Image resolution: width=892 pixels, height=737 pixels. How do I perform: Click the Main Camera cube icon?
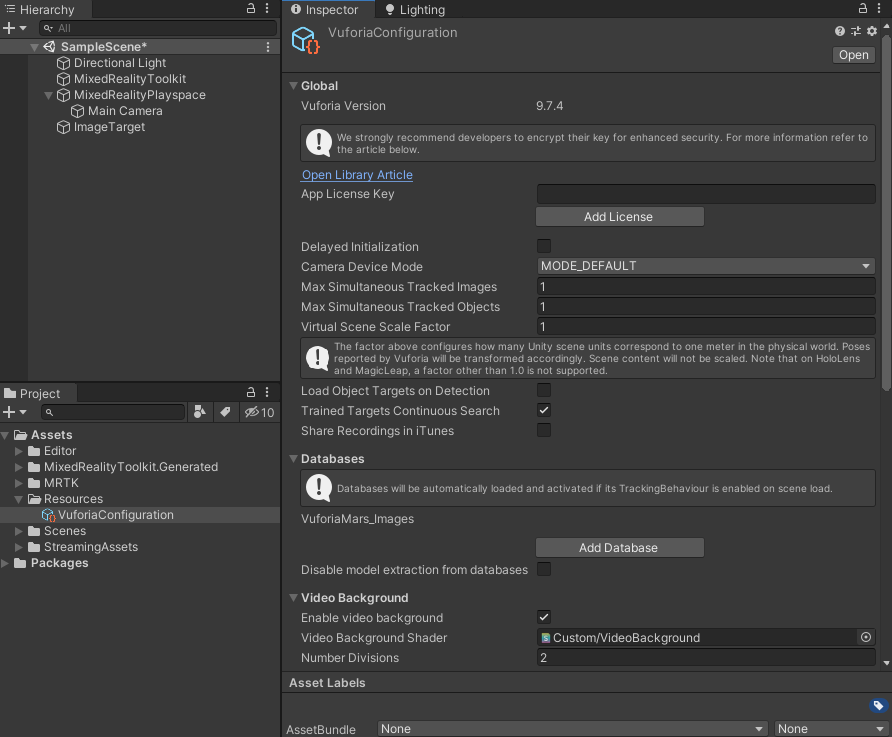[77, 111]
